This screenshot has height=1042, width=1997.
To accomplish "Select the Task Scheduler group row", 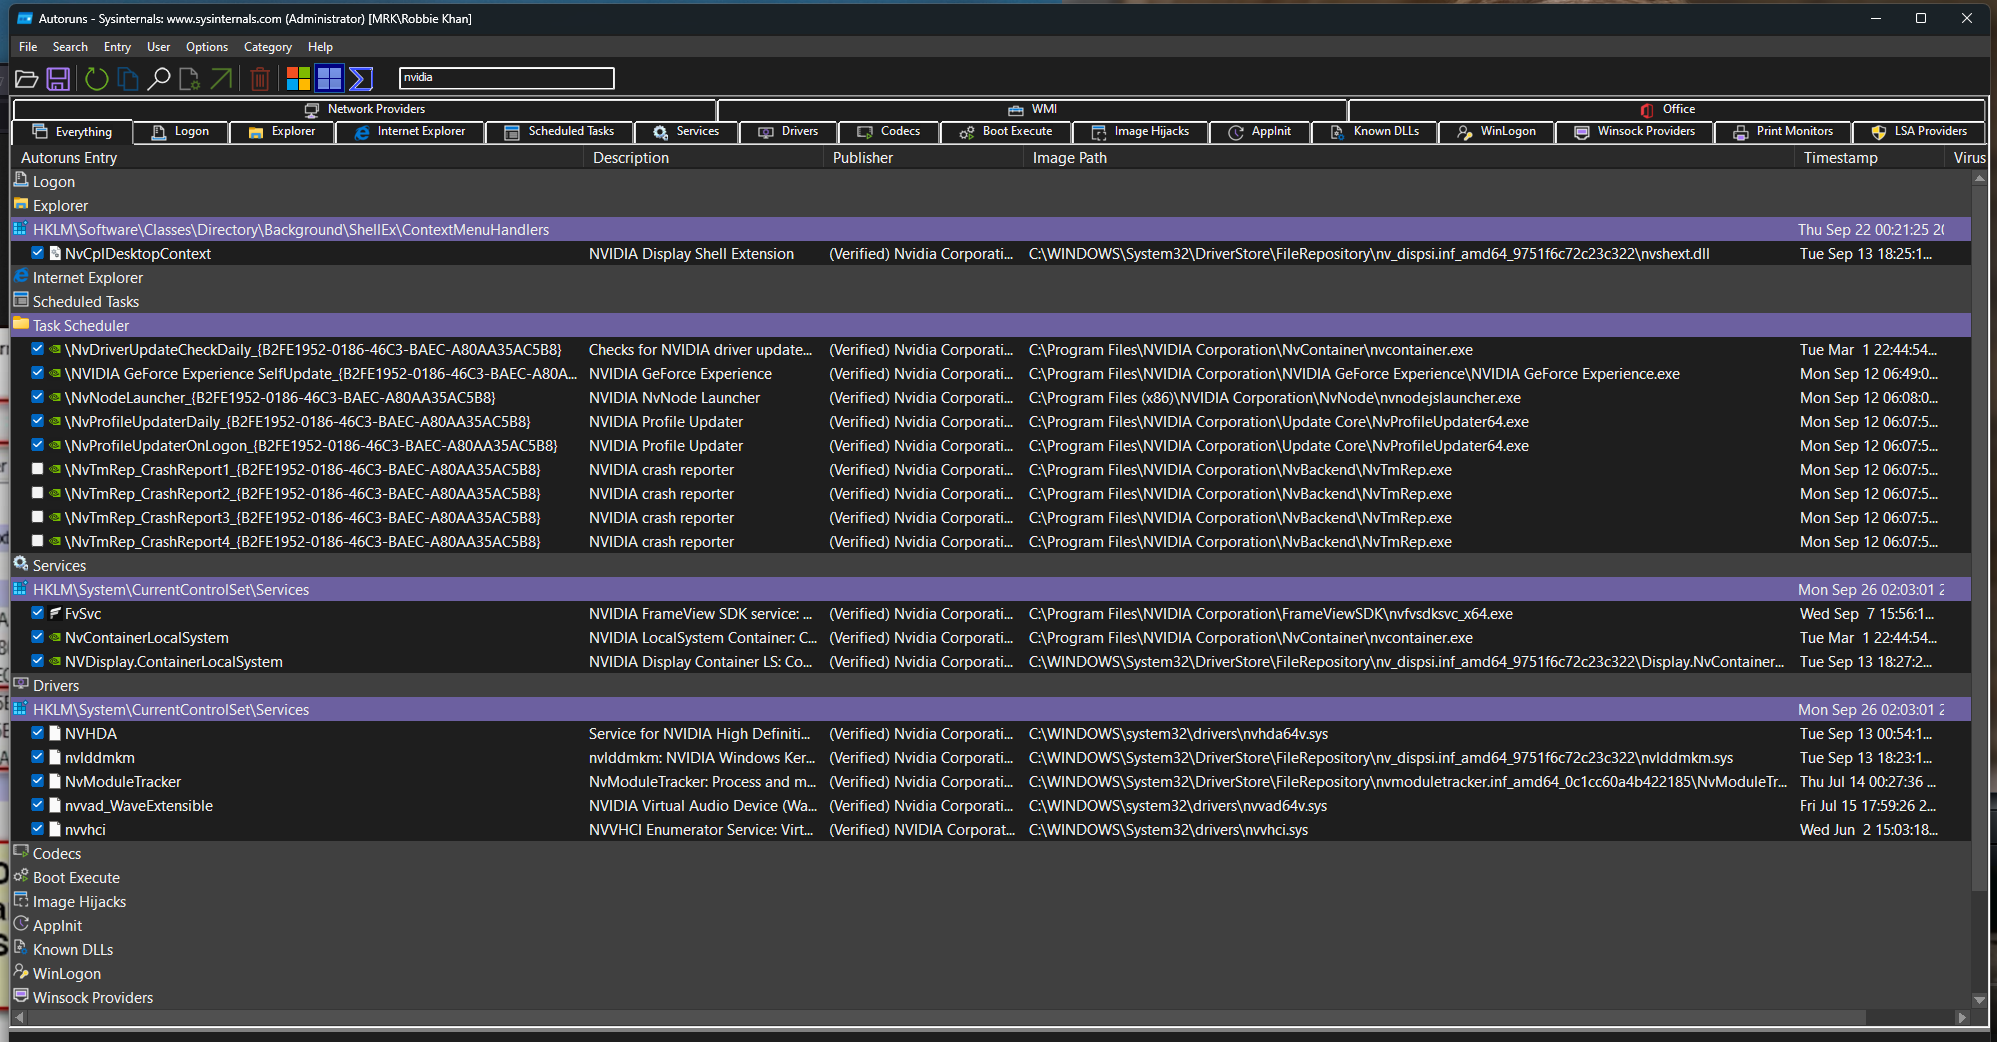I will [x=991, y=326].
